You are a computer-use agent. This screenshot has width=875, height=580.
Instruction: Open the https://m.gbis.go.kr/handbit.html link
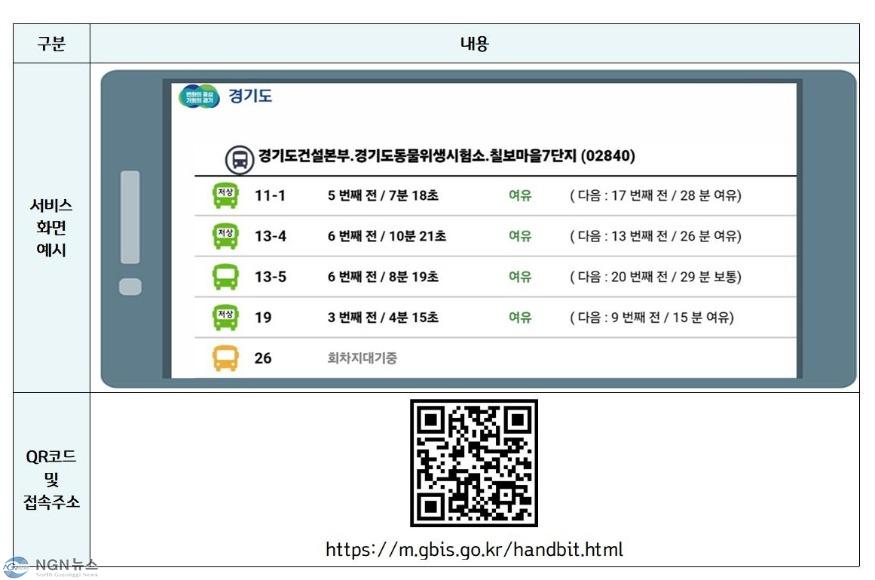474,550
